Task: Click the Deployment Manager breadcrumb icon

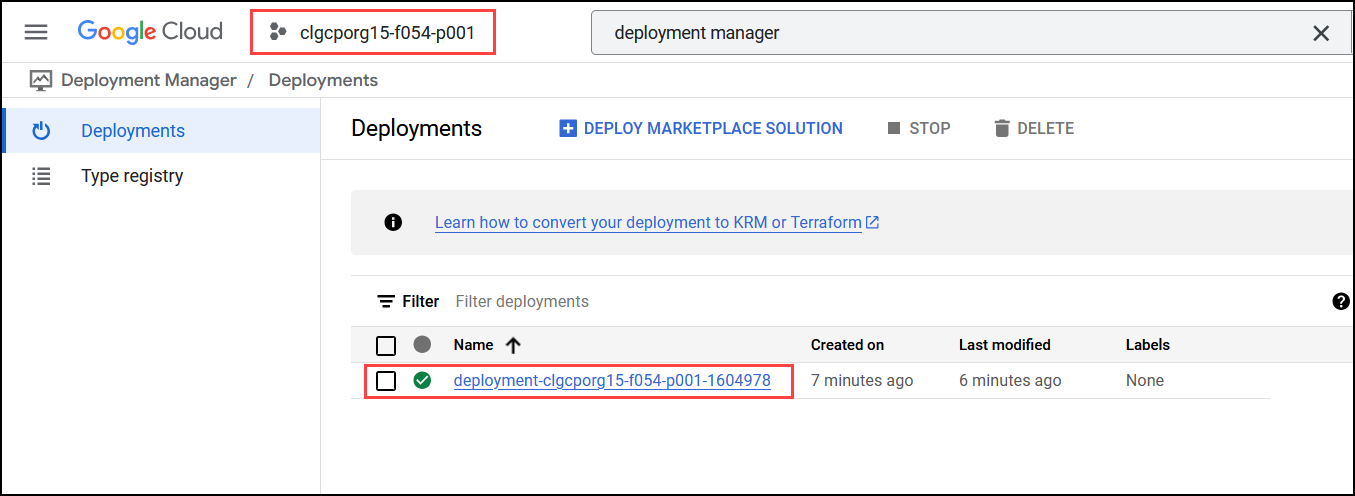Action: click(41, 80)
